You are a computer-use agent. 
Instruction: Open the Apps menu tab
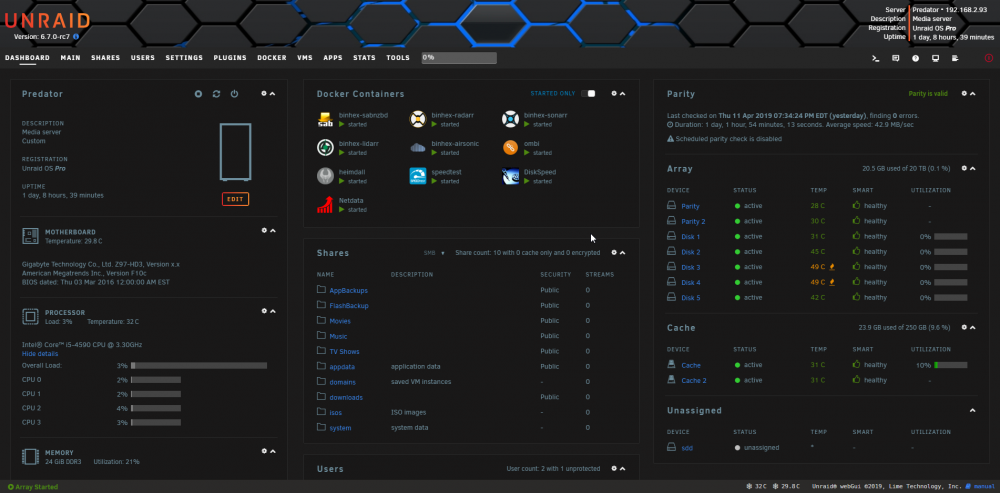point(333,57)
